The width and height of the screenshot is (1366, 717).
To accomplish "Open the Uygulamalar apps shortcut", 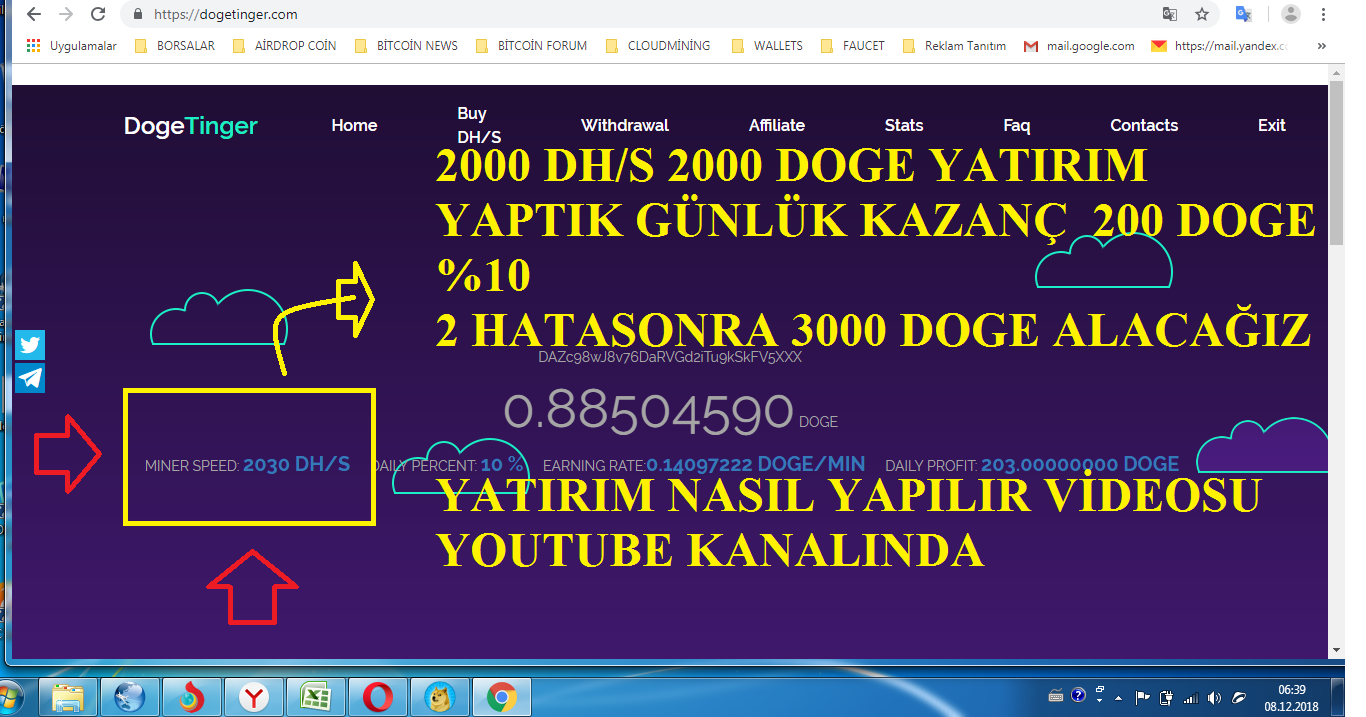I will [x=71, y=46].
